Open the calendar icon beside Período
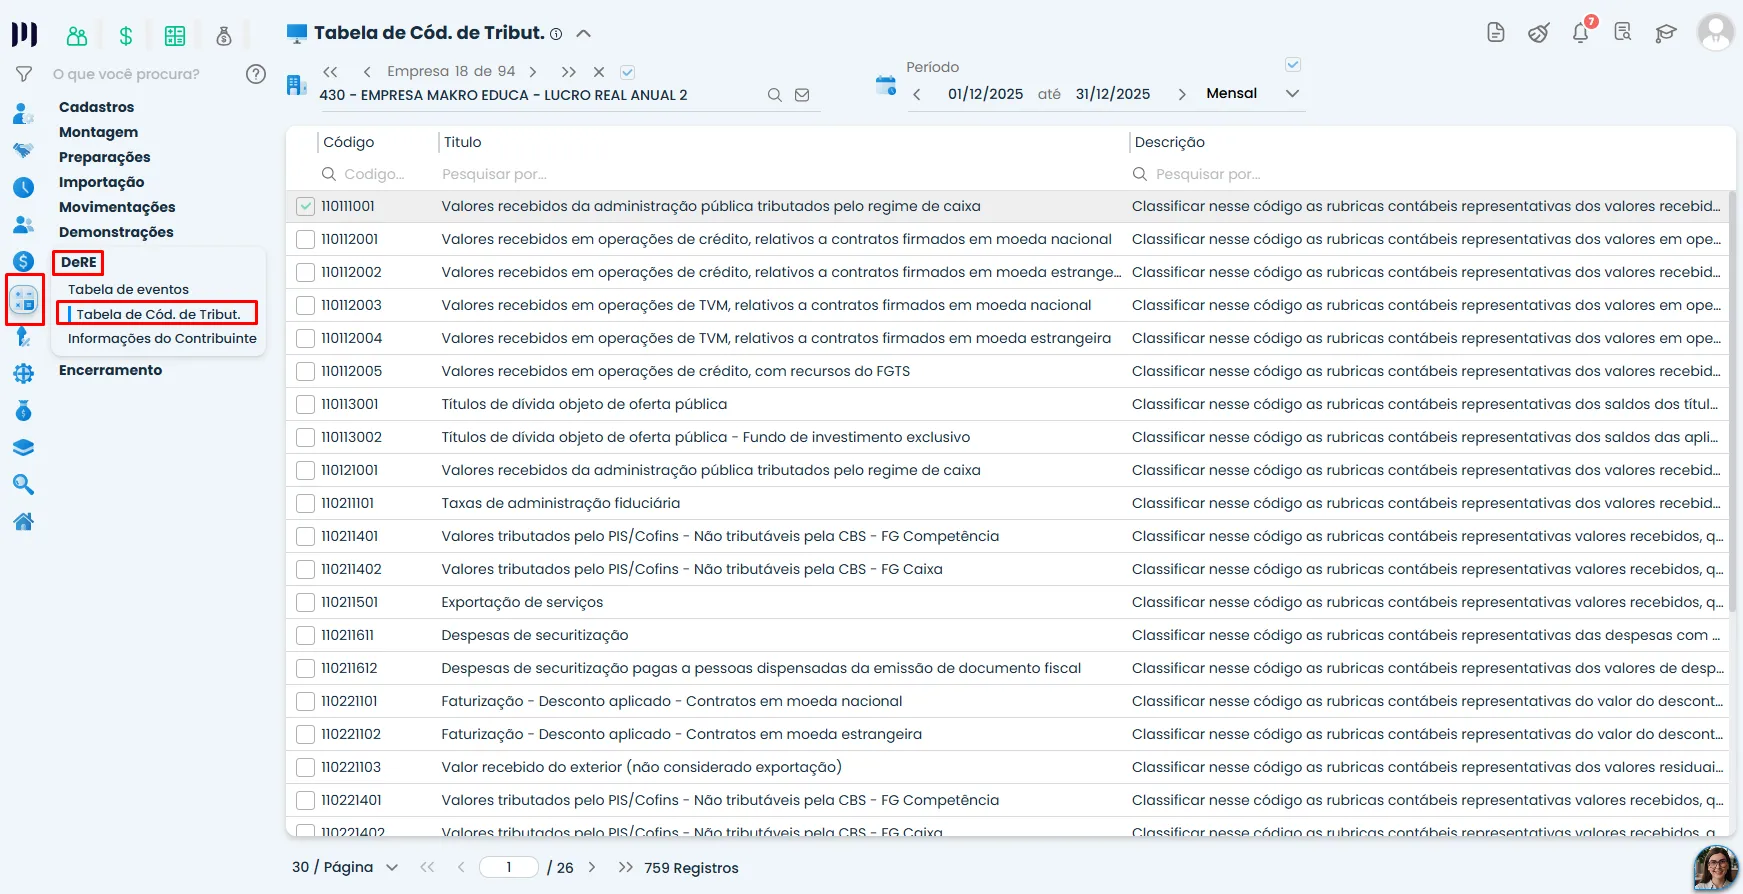This screenshot has width=1743, height=894. (886, 85)
